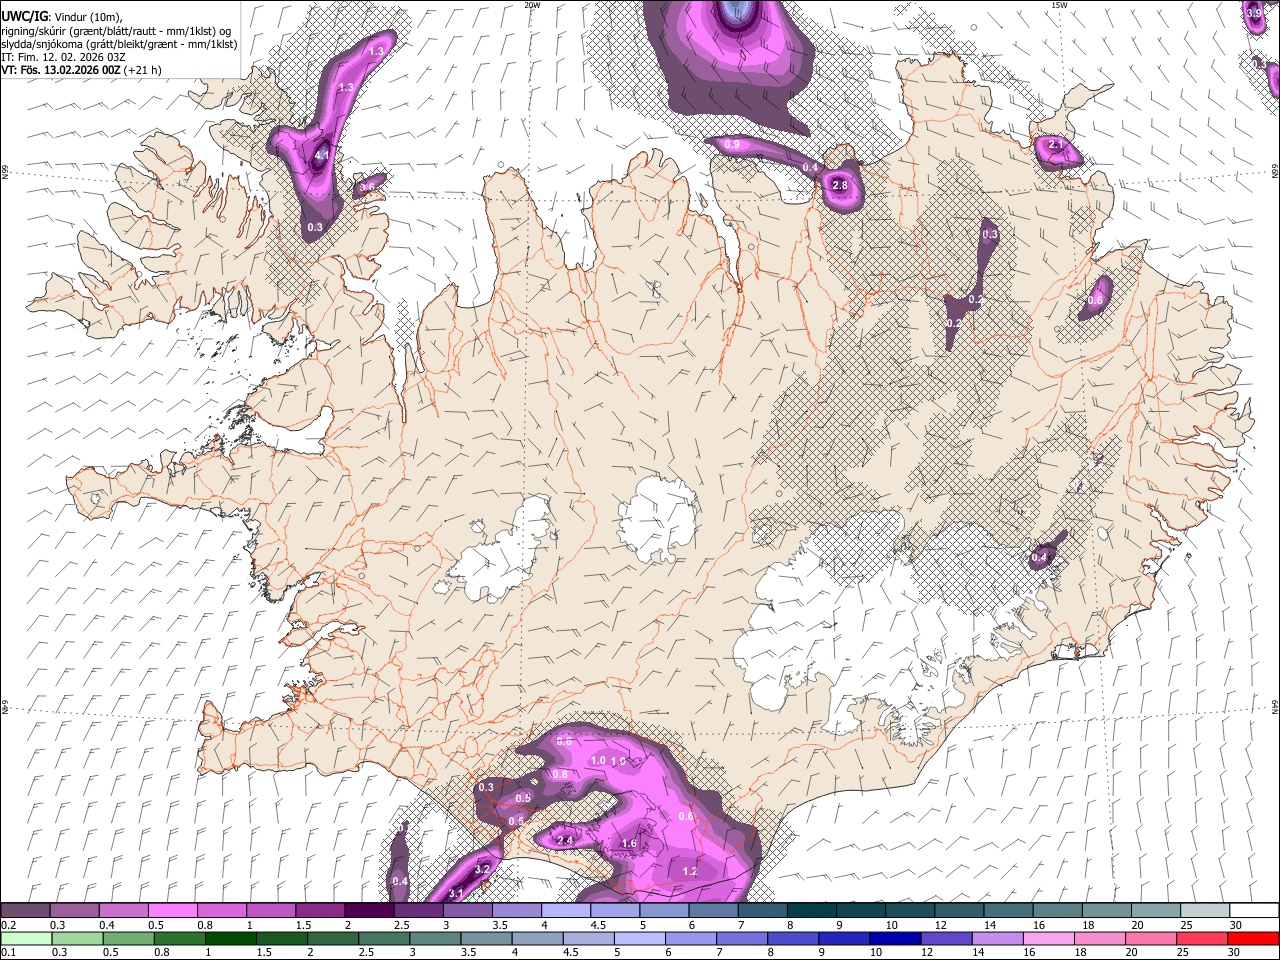This screenshot has height=960, width=1280.
Task: Pick the bright pink 0.5 snow legend swatch
Action: click(172, 910)
